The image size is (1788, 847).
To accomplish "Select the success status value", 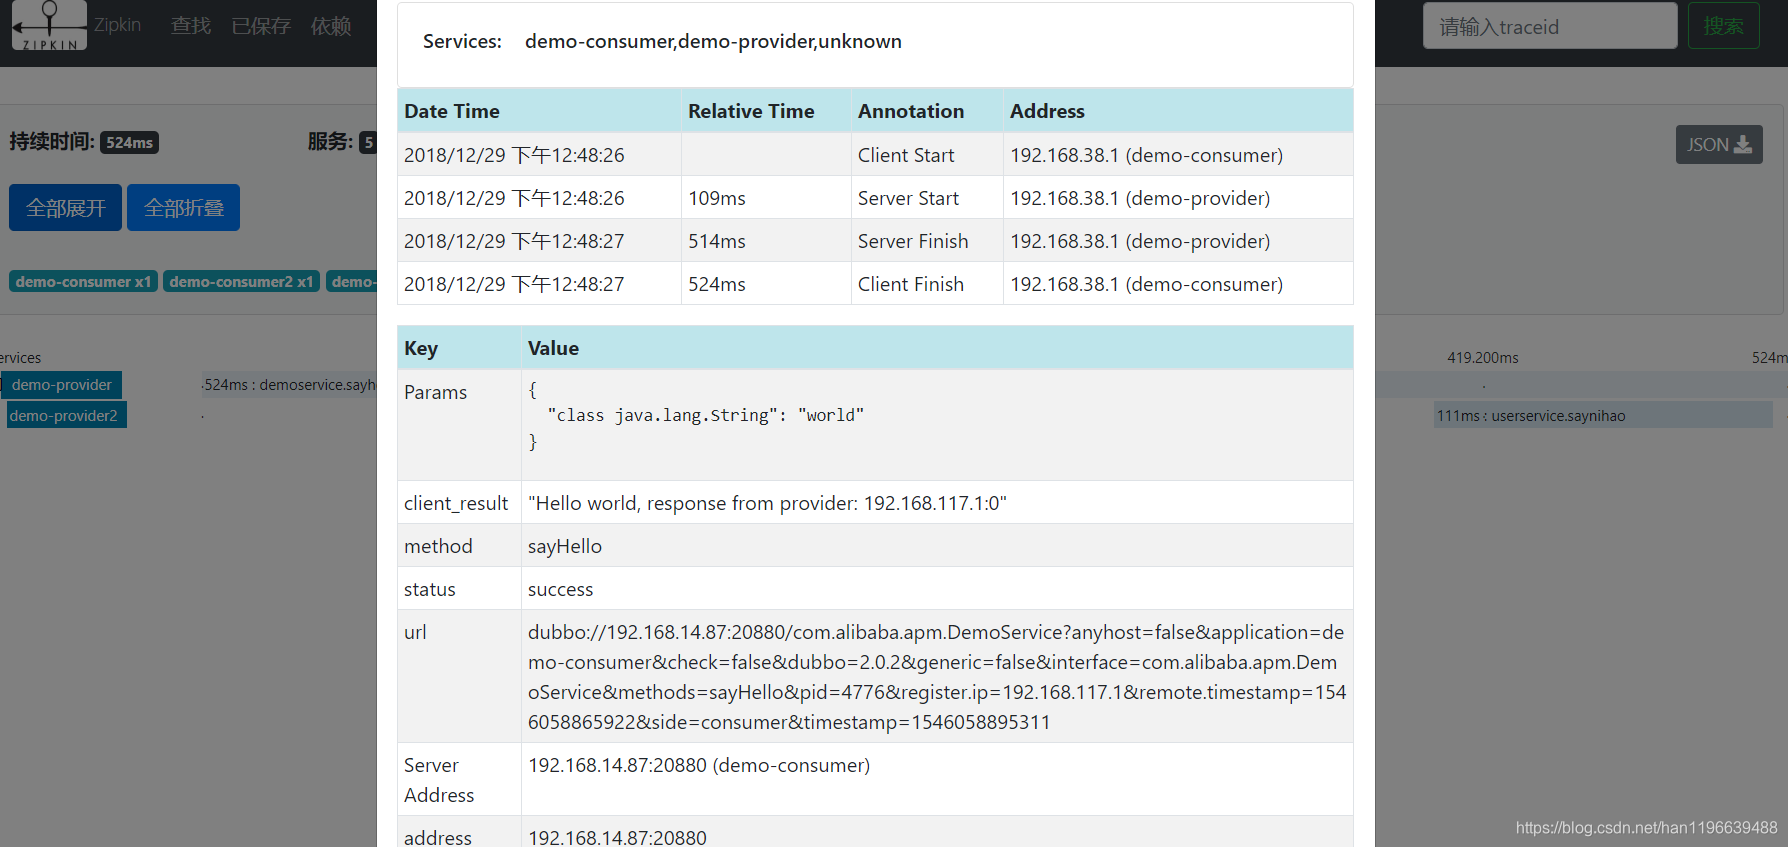I will pos(560,589).
